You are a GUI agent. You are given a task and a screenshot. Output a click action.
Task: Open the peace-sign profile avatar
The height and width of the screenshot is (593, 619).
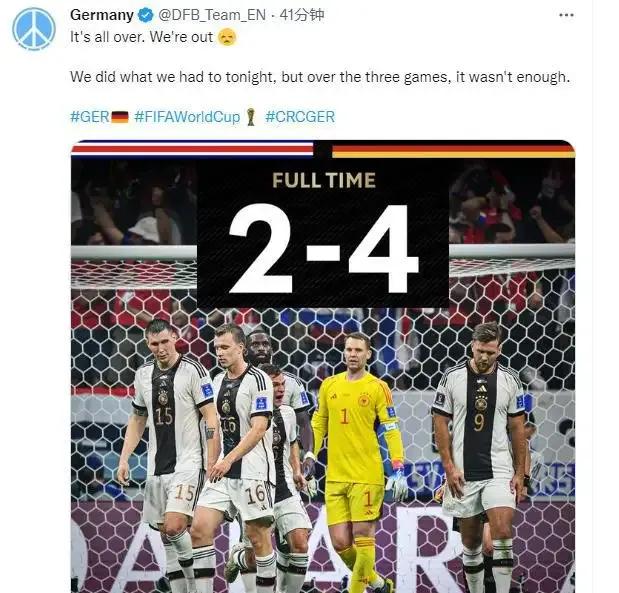pos(34,29)
